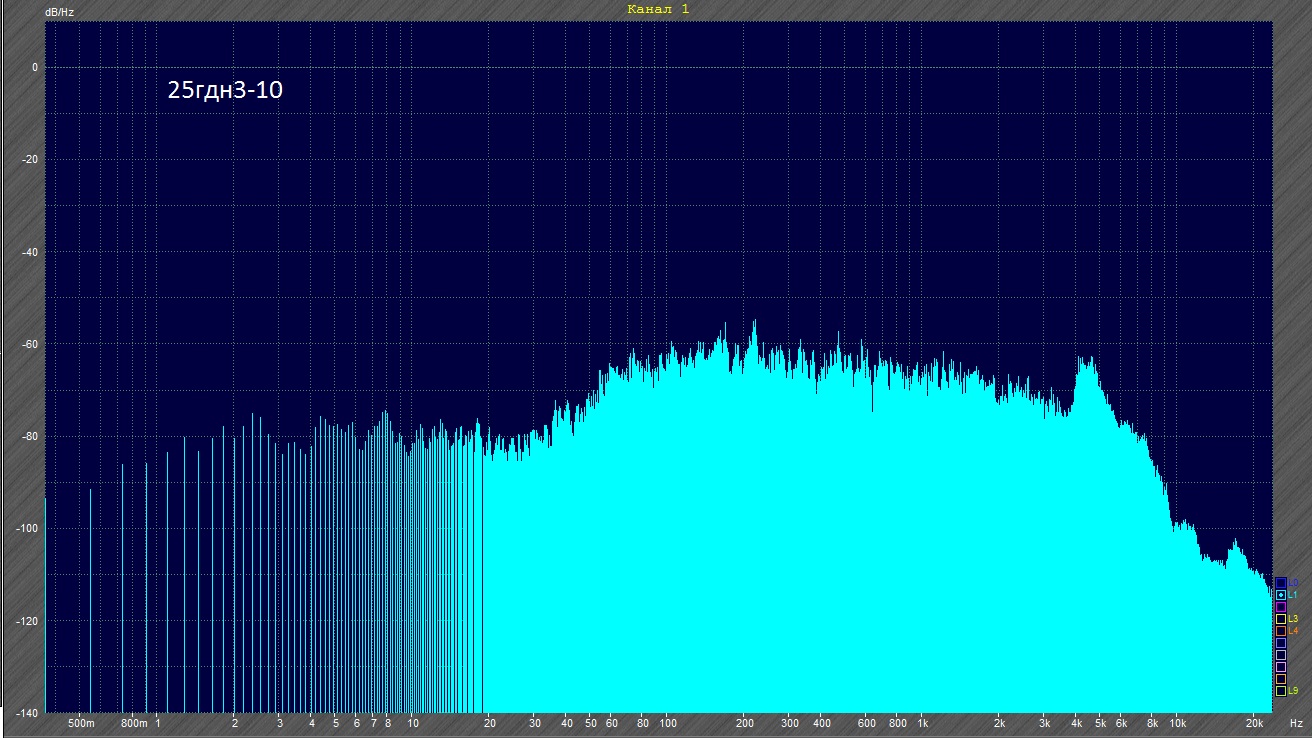
Task: Click the "25гдн3-10" annotation text
Action: [226, 92]
